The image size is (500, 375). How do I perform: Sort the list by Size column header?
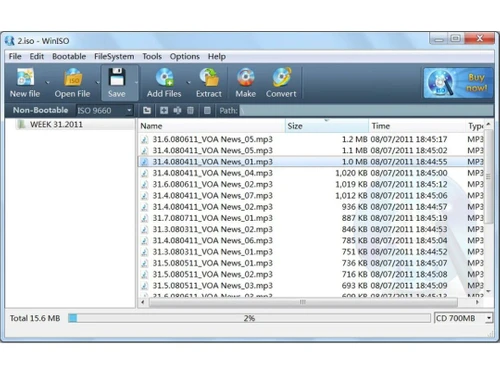tap(327, 126)
